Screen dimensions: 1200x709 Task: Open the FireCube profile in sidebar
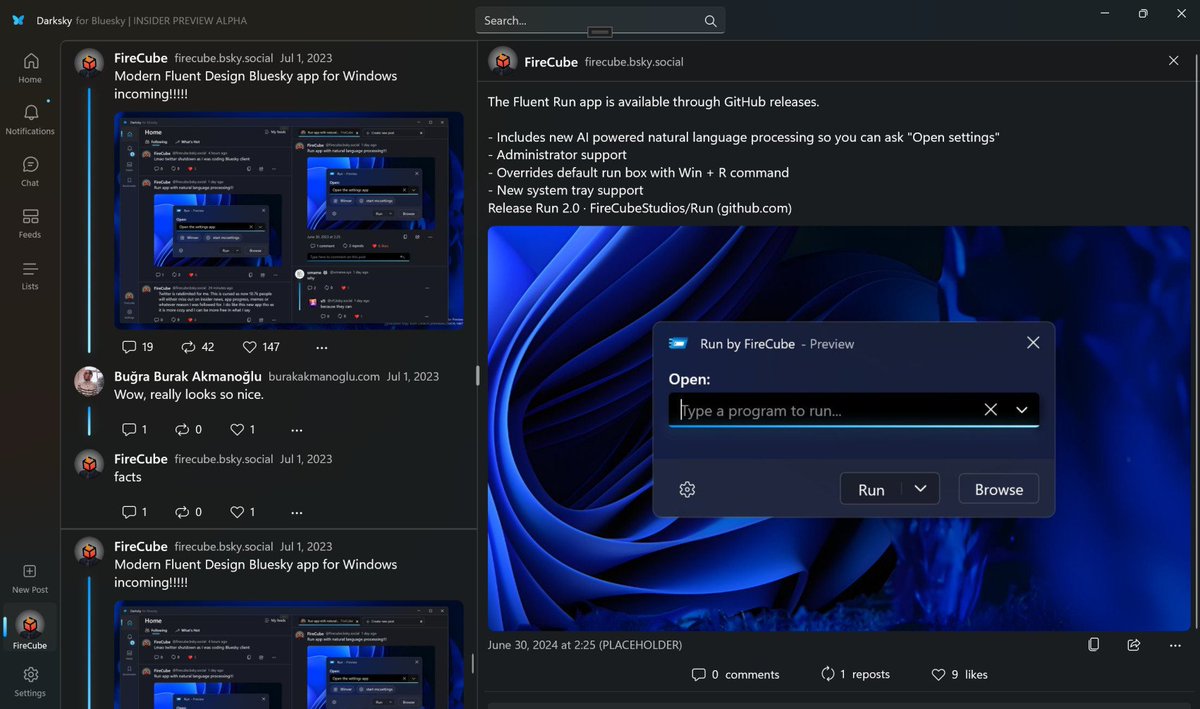(30, 630)
